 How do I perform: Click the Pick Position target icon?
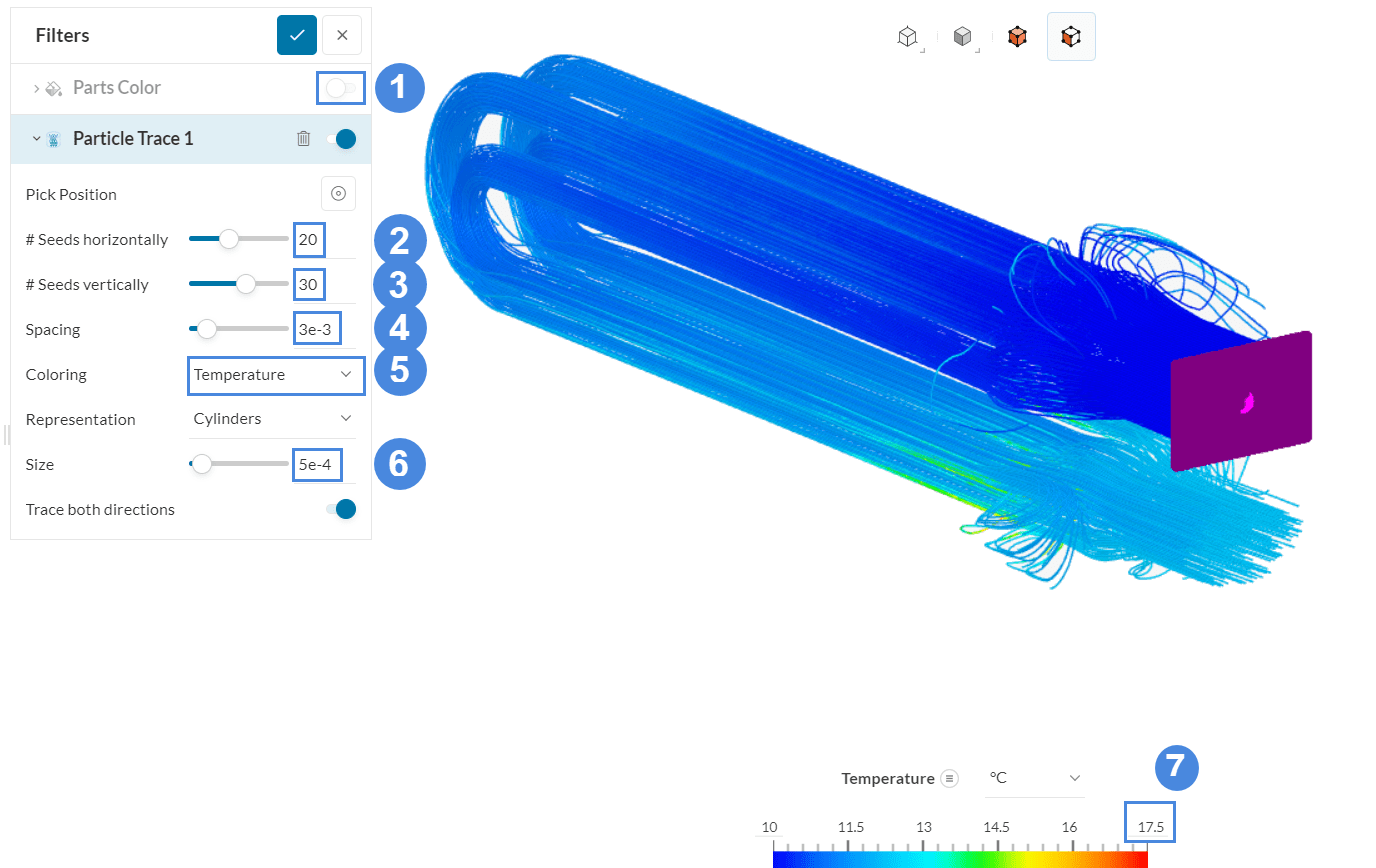(338, 193)
